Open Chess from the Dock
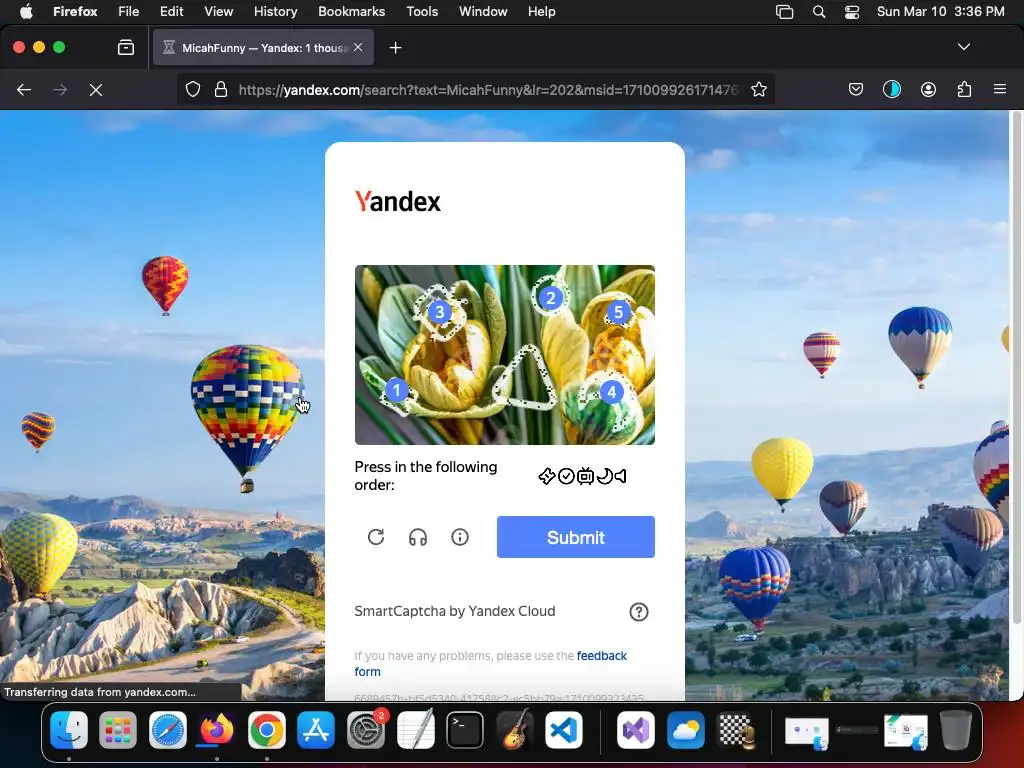Image resolution: width=1024 pixels, height=768 pixels. click(735, 729)
